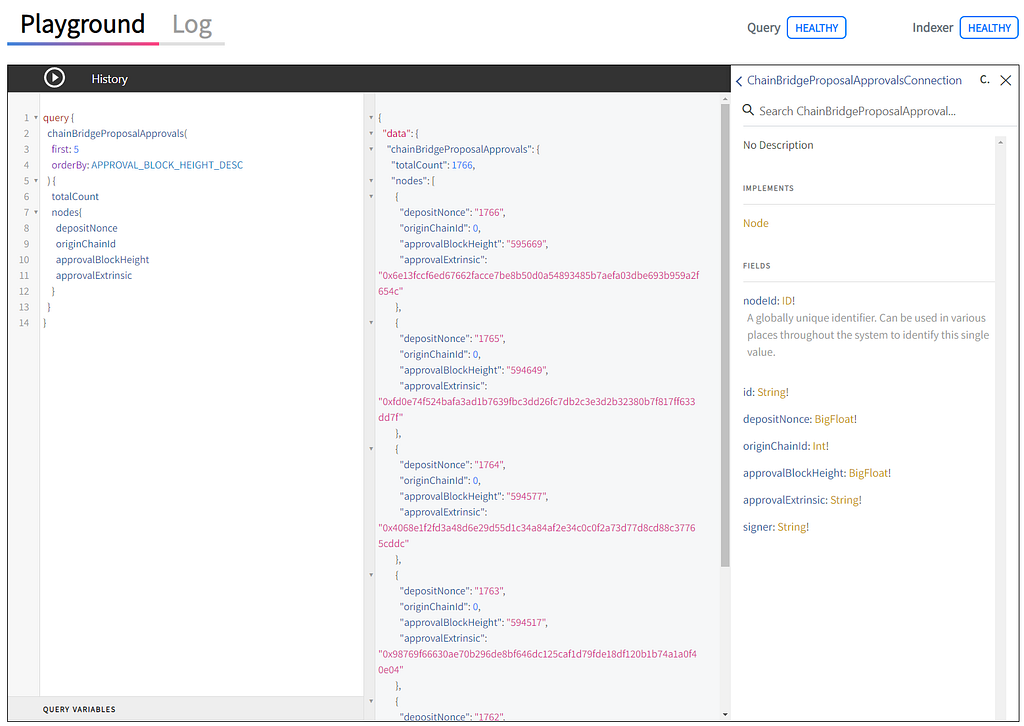Select the Playground tab
The image size is (1024, 726).
[82, 25]
